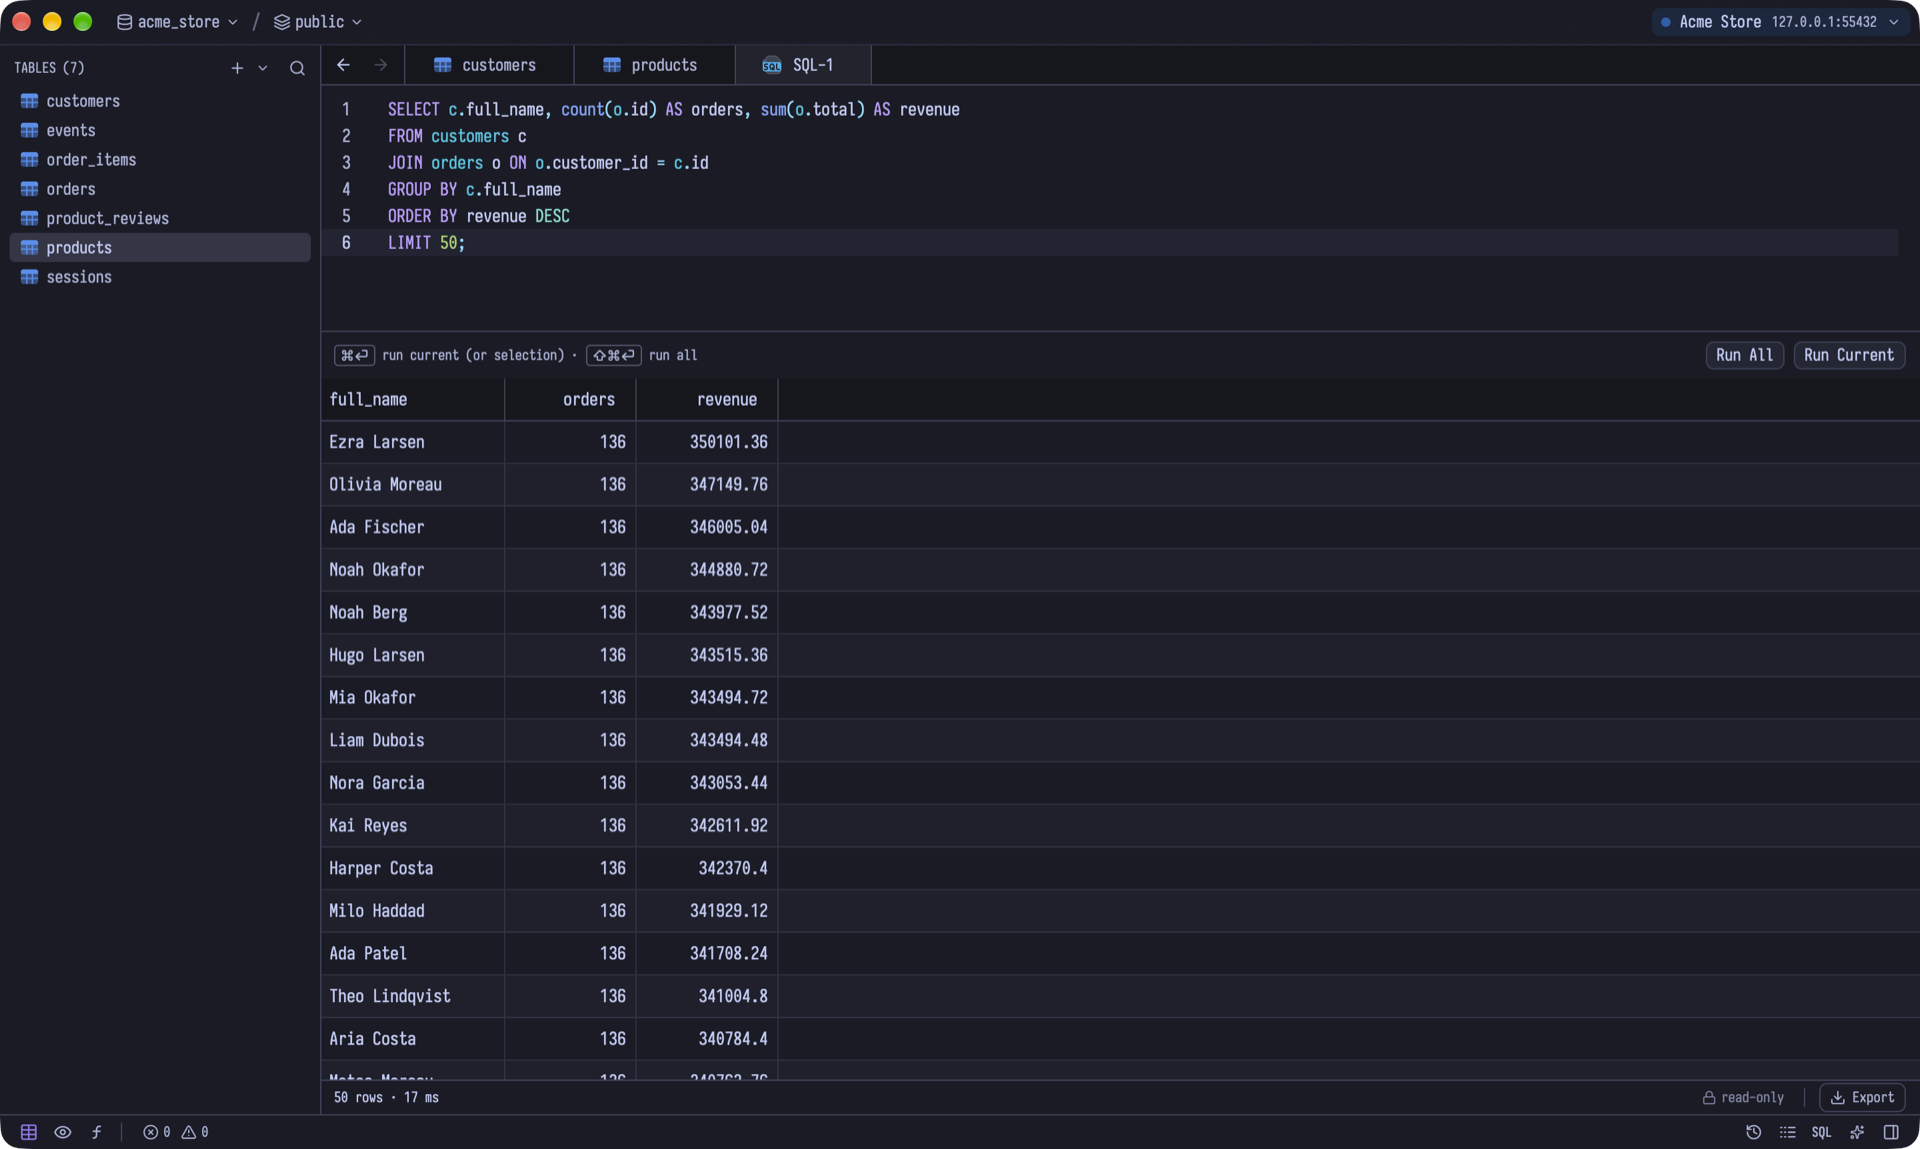Open query history clock icon
The image size is (1920, 1149).
[x=1753, y=1132]
